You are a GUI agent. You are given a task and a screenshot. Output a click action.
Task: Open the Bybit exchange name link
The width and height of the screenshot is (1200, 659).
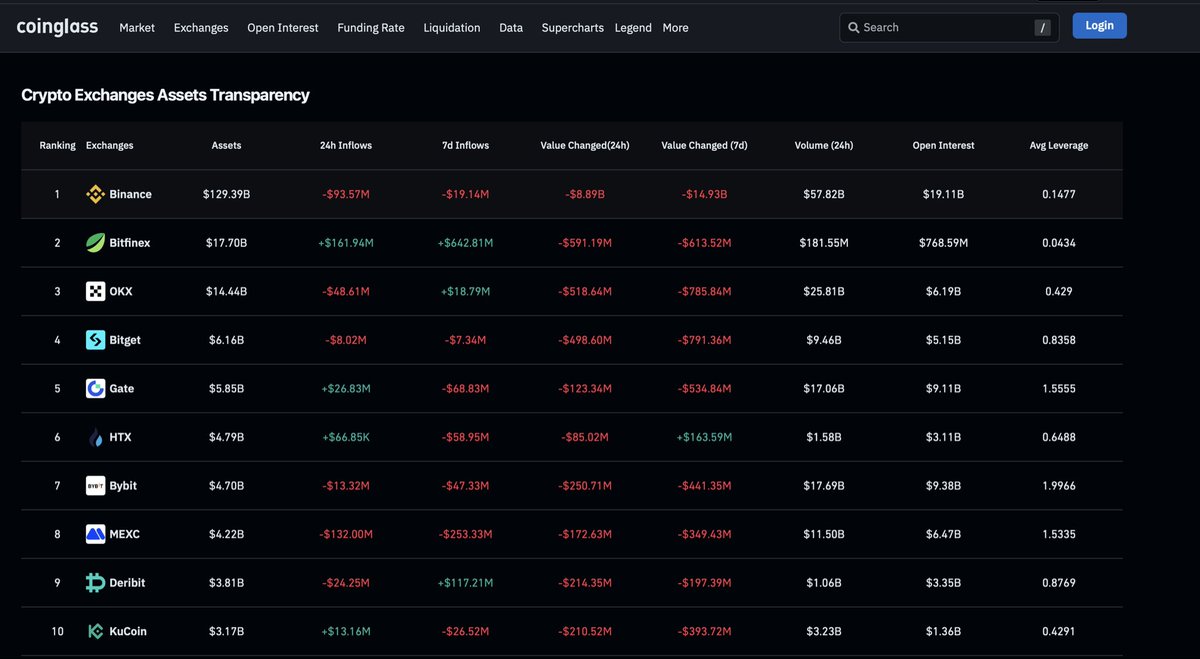click(x=124, y=486)
